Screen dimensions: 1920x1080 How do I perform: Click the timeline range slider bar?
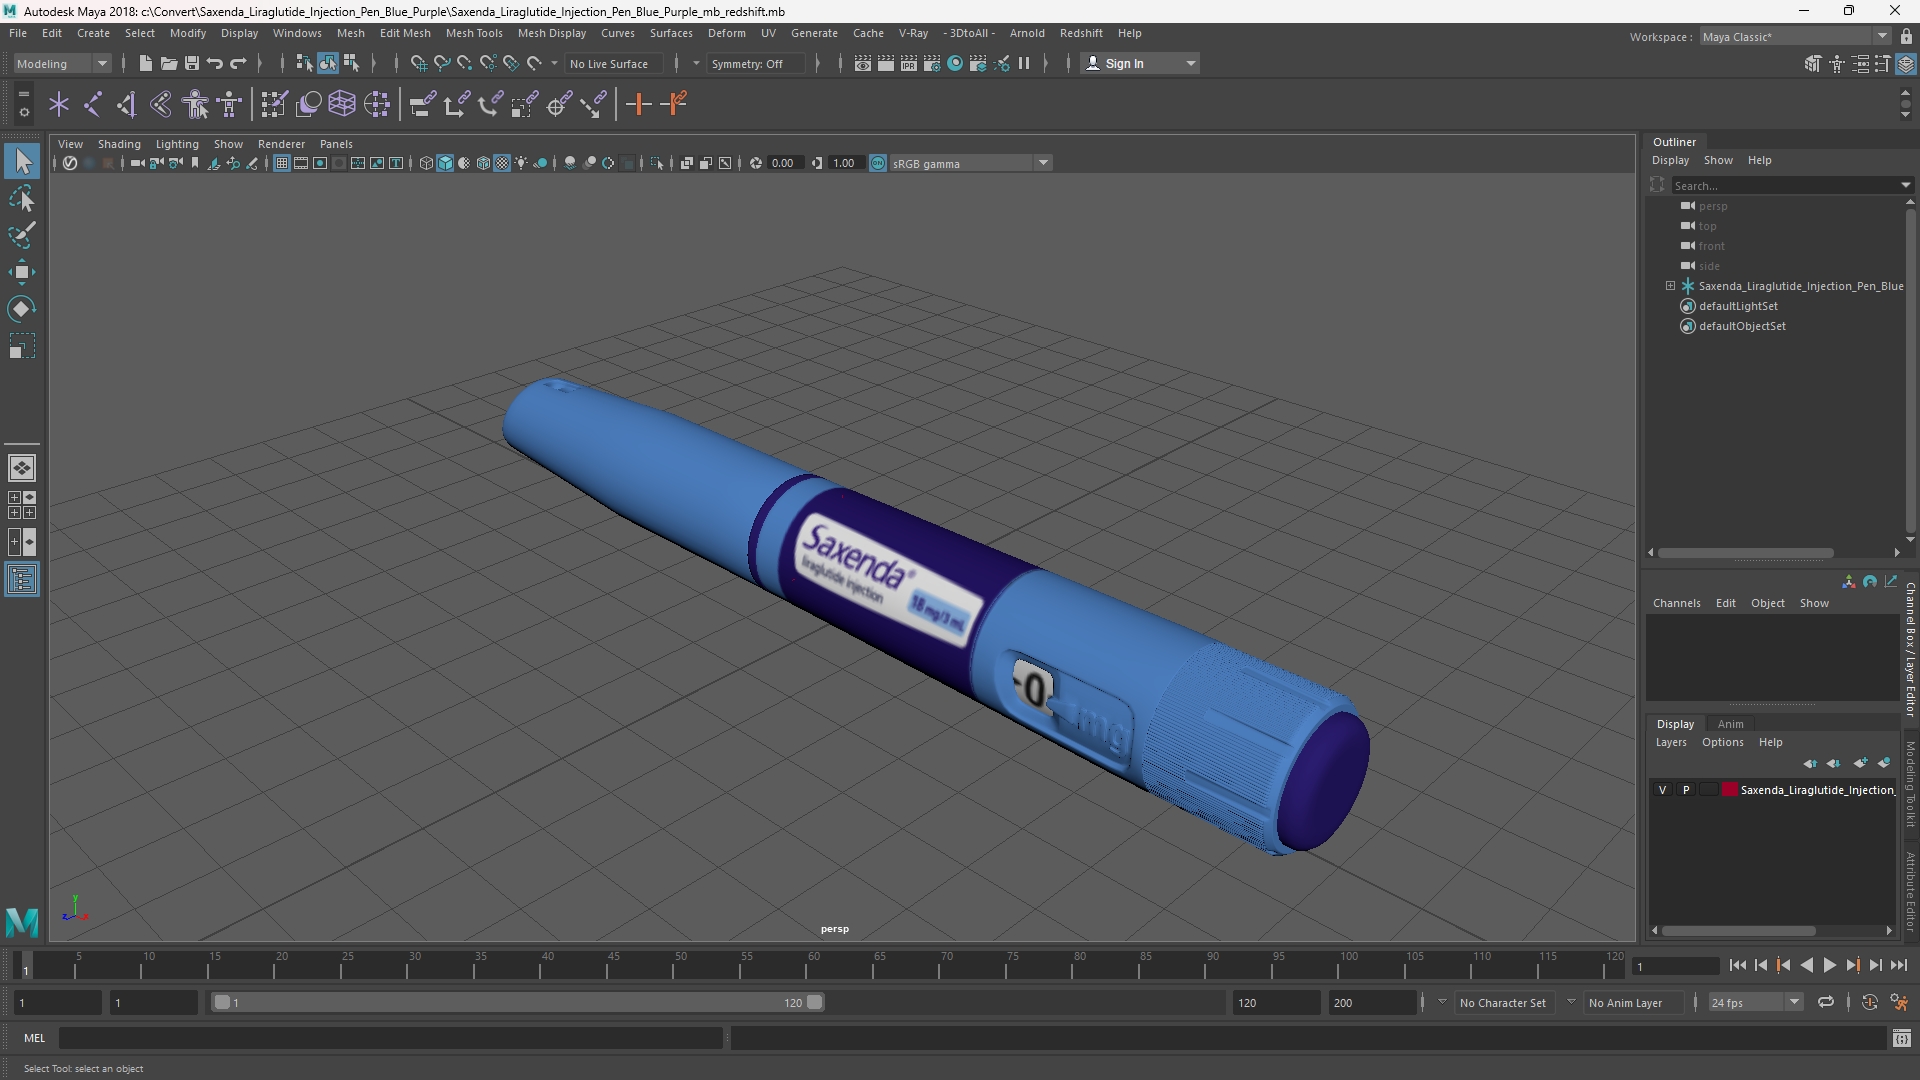tap(517, 1002)
